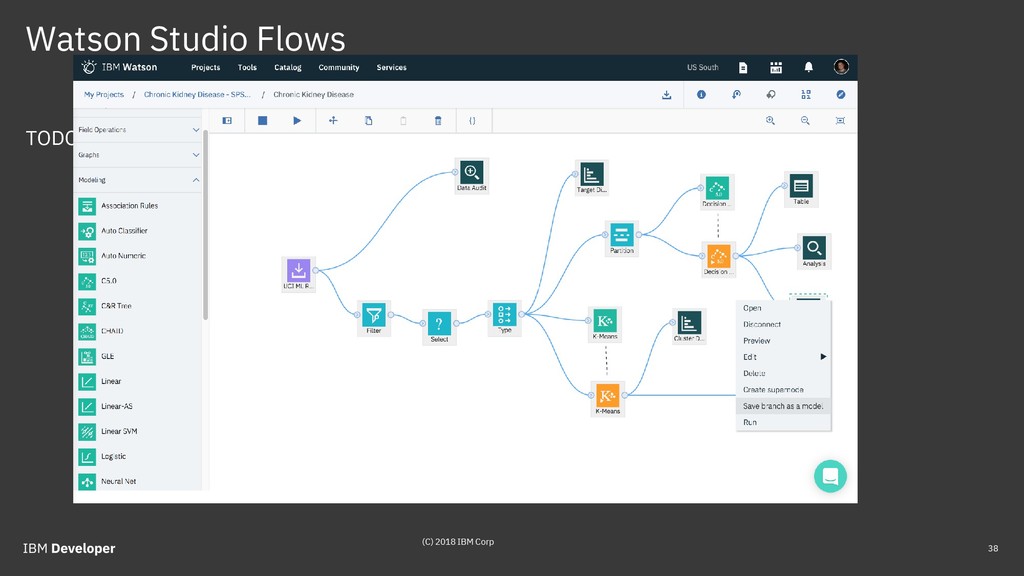Open the Projects menu
This screenshot has height=576, width=1024.
[x=205, y=67]
